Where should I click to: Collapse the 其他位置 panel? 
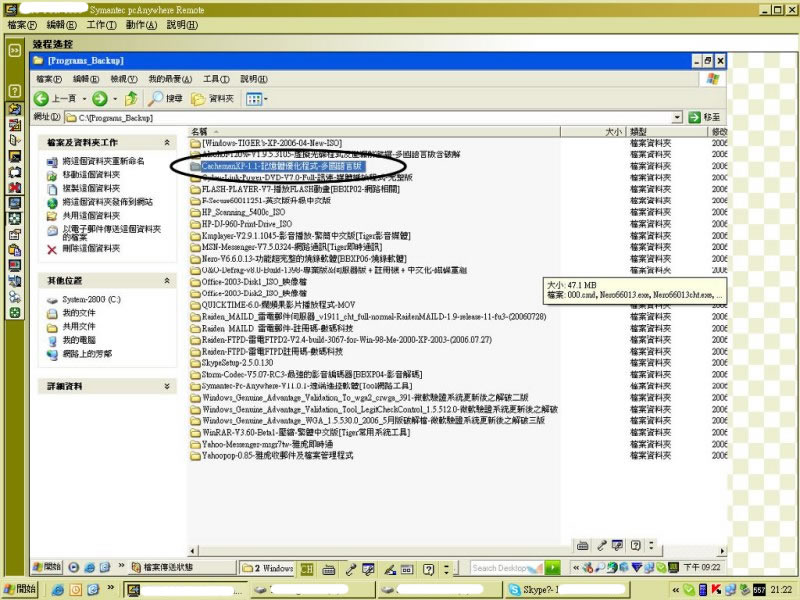pyautogui.click(x=167, y=281)
